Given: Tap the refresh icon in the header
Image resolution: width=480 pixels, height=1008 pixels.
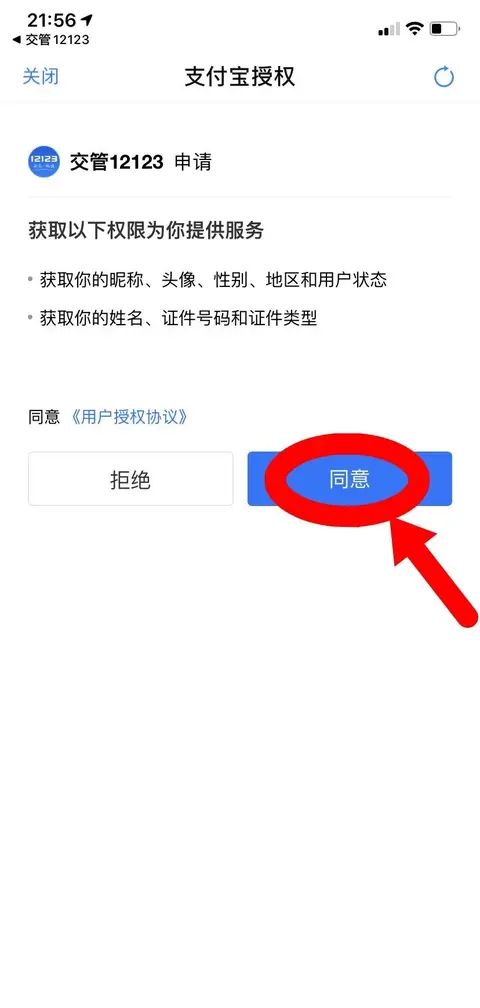Looking at the screenshot, I should (x=444, y=77).
